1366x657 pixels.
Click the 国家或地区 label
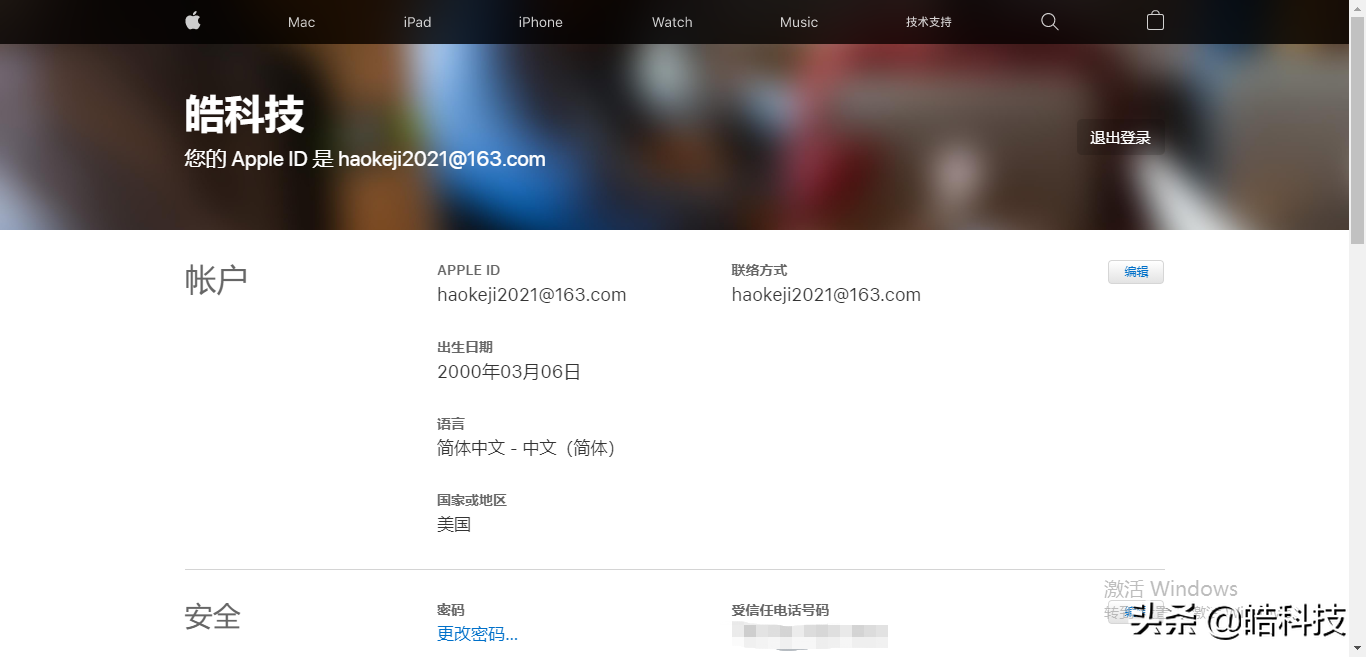472,500
